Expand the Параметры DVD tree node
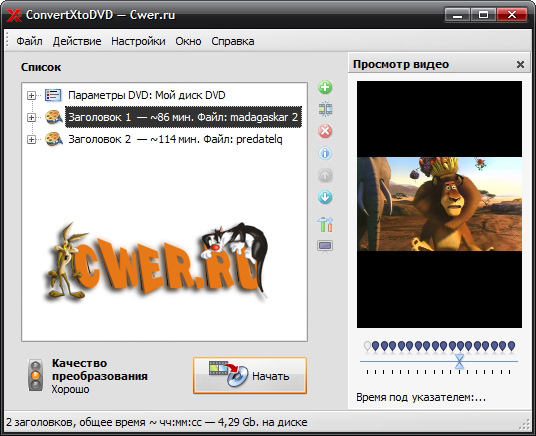 pos(31,95)
